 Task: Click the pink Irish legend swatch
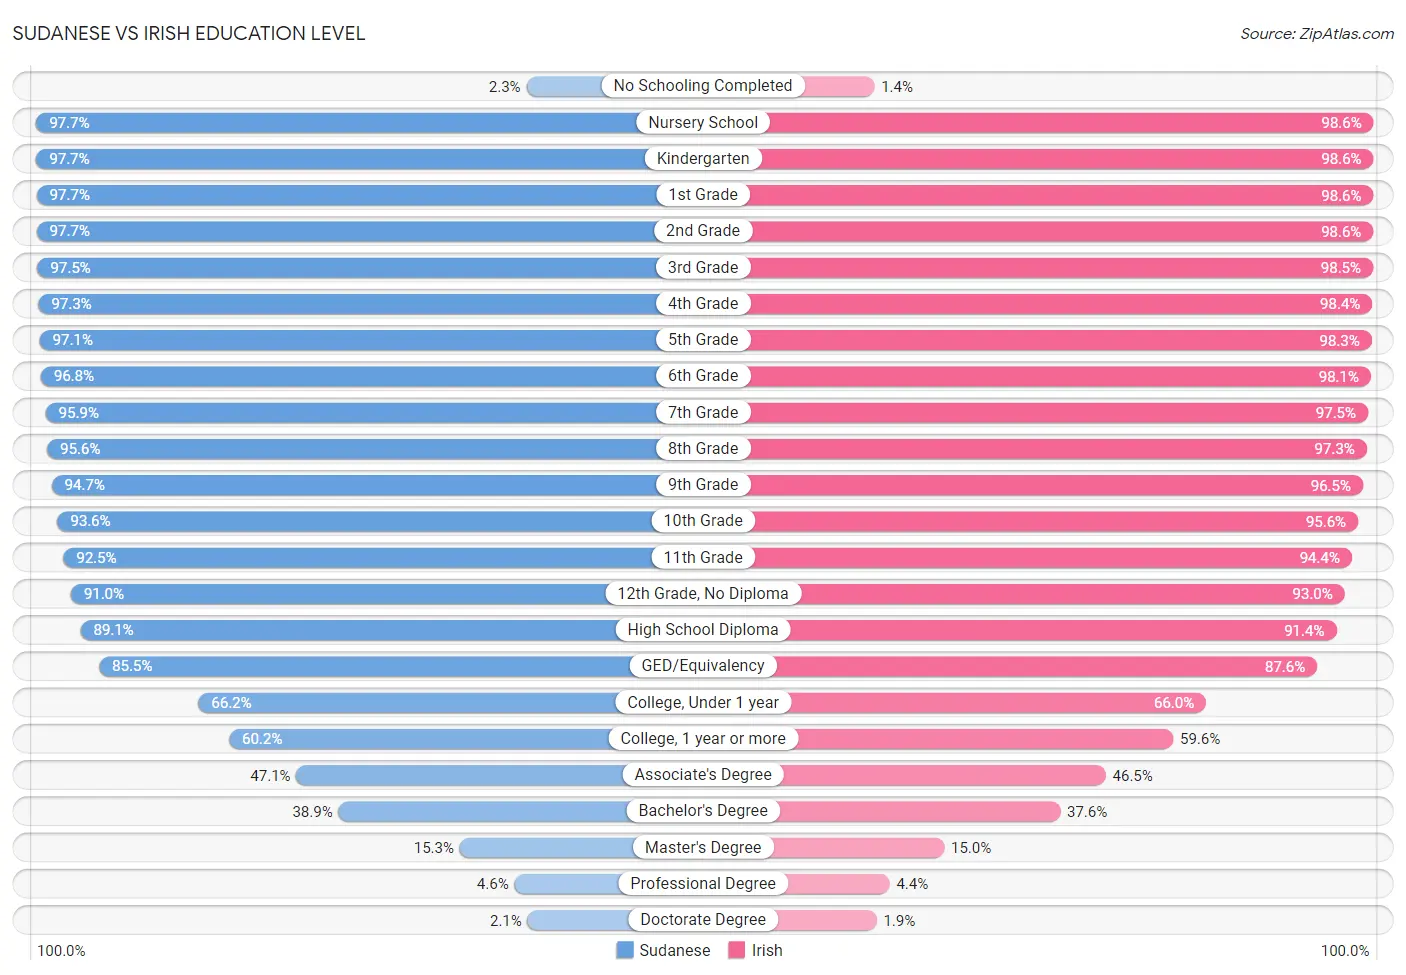coord(737,950)
